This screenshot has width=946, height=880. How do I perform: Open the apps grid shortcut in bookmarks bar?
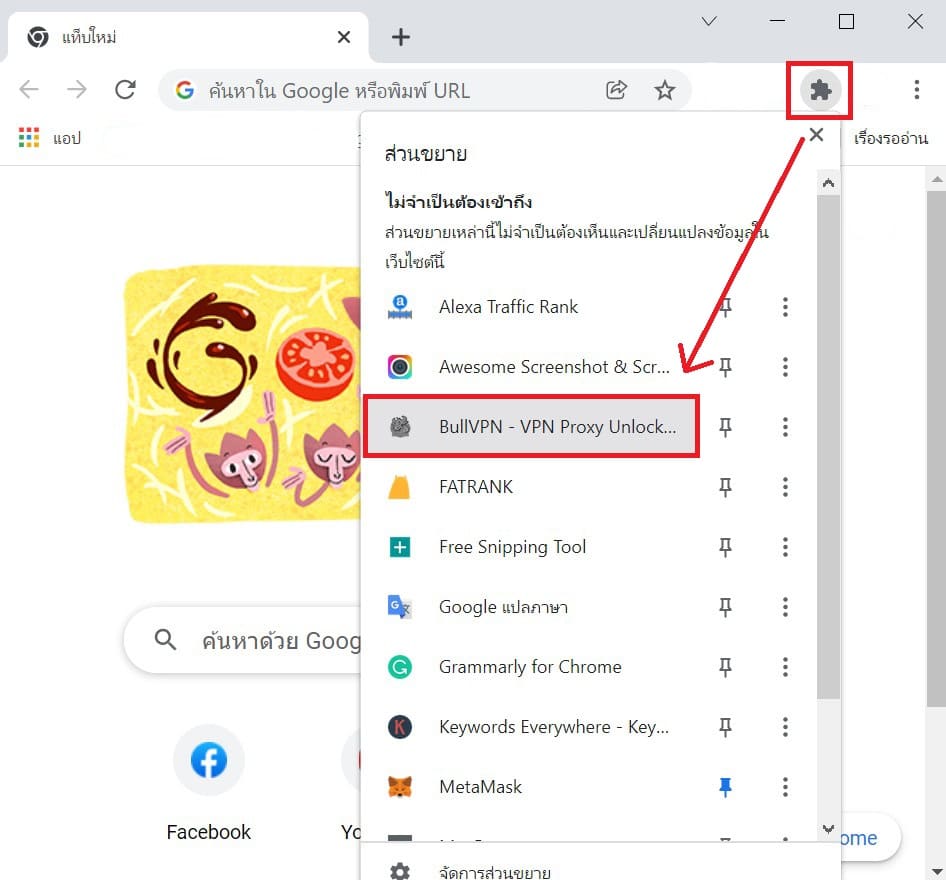(x=29, y=138)
